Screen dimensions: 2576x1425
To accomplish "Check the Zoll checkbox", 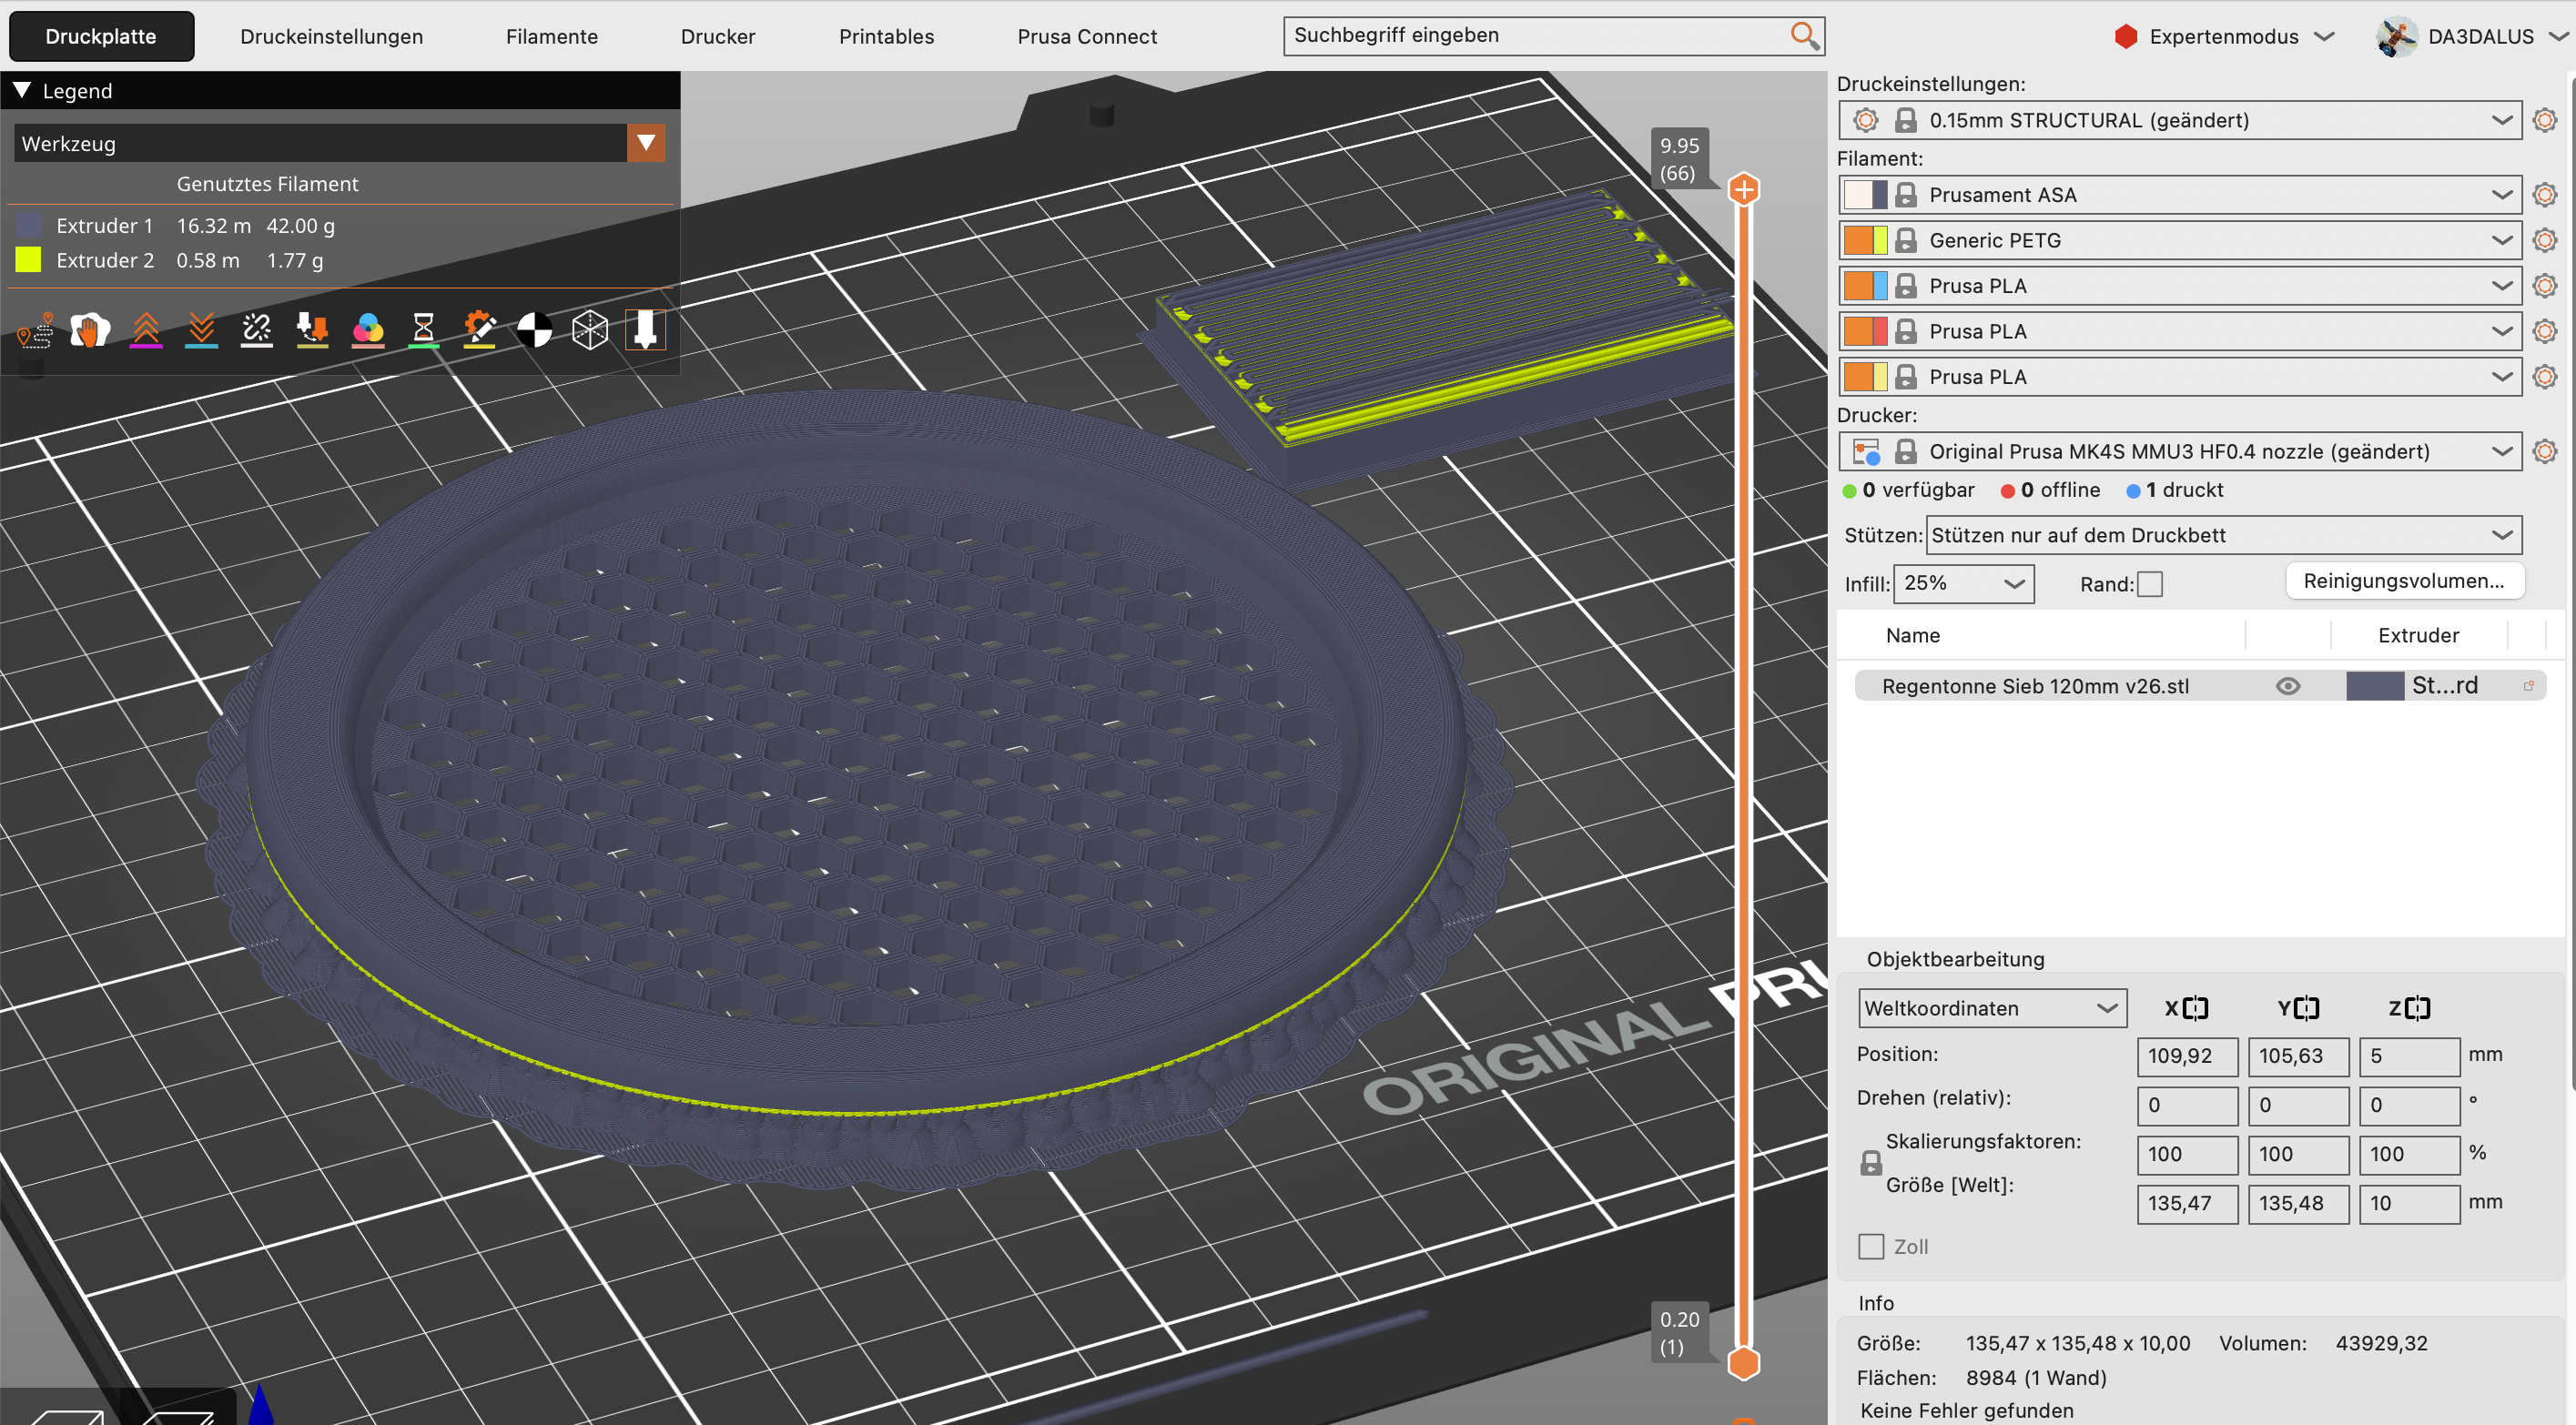I will 1871,1247.
